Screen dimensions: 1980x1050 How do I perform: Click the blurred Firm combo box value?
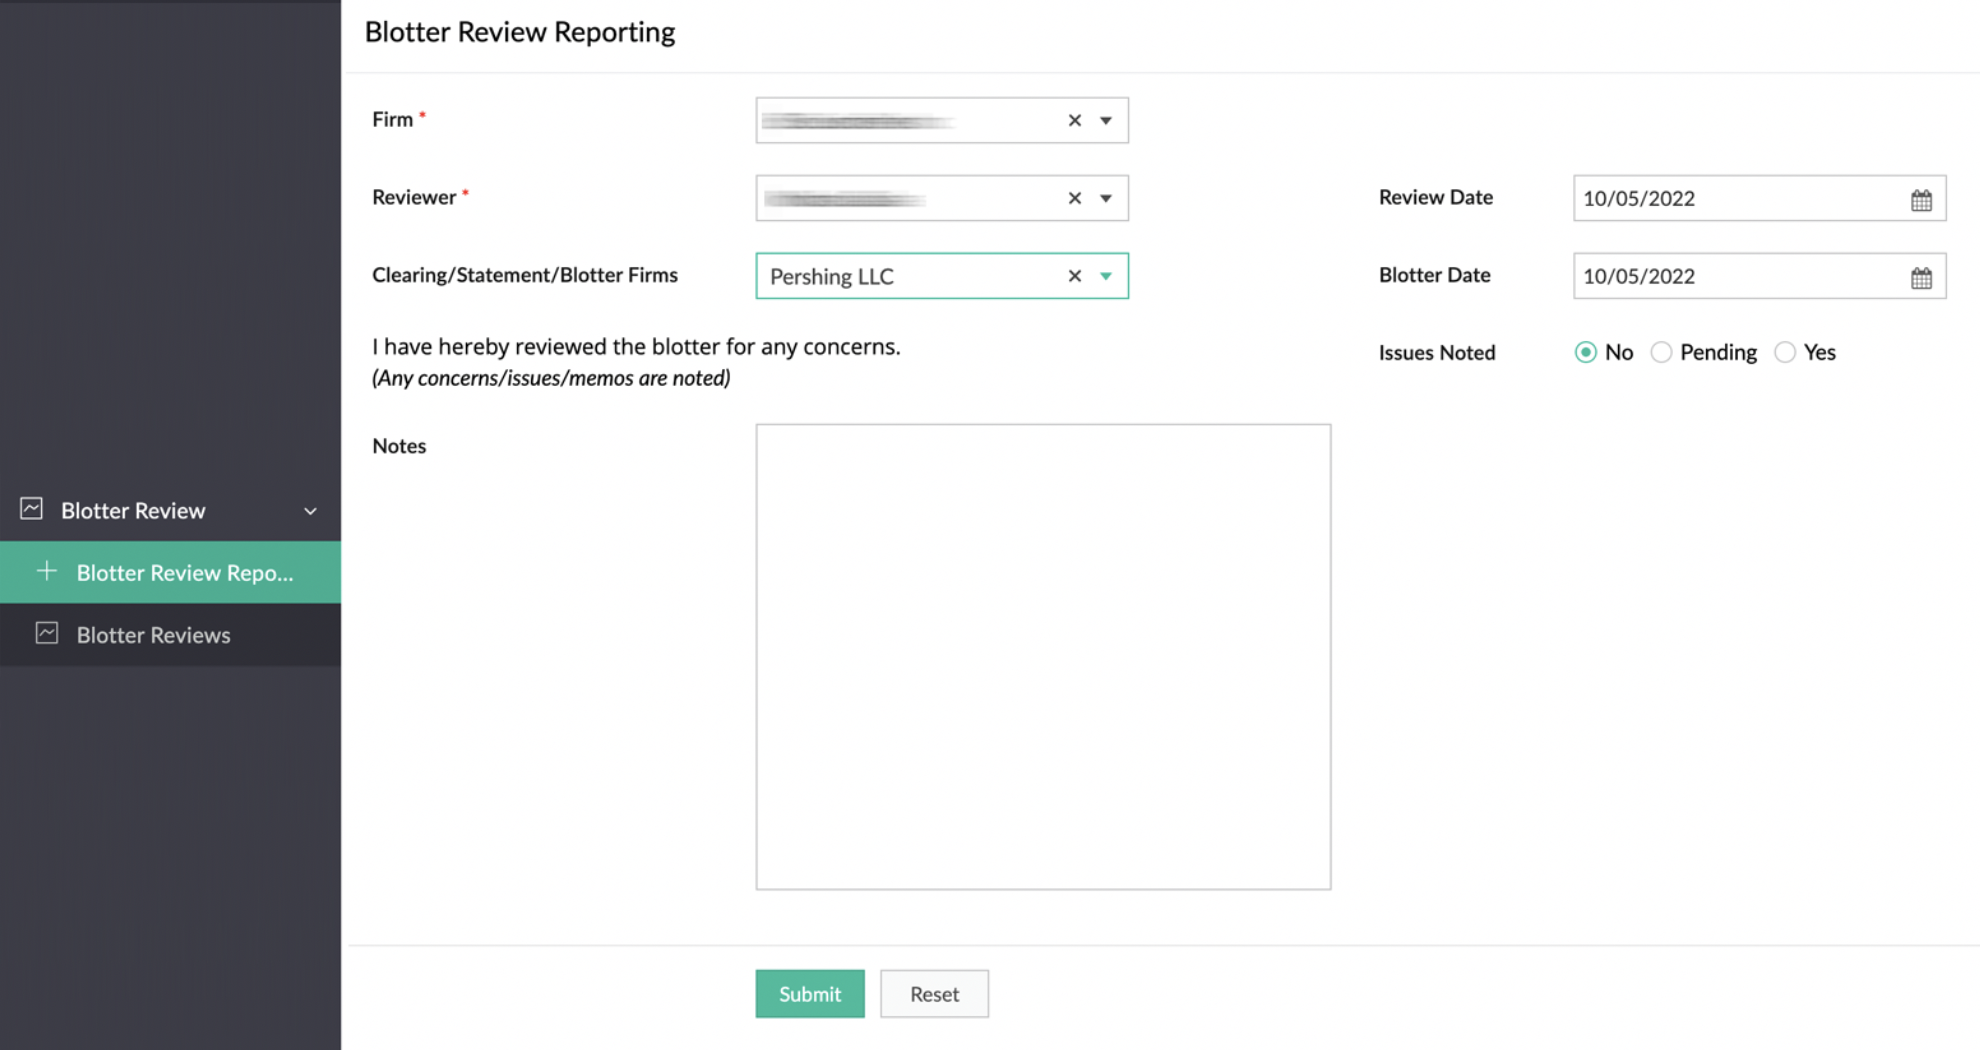tap(858, 121)
